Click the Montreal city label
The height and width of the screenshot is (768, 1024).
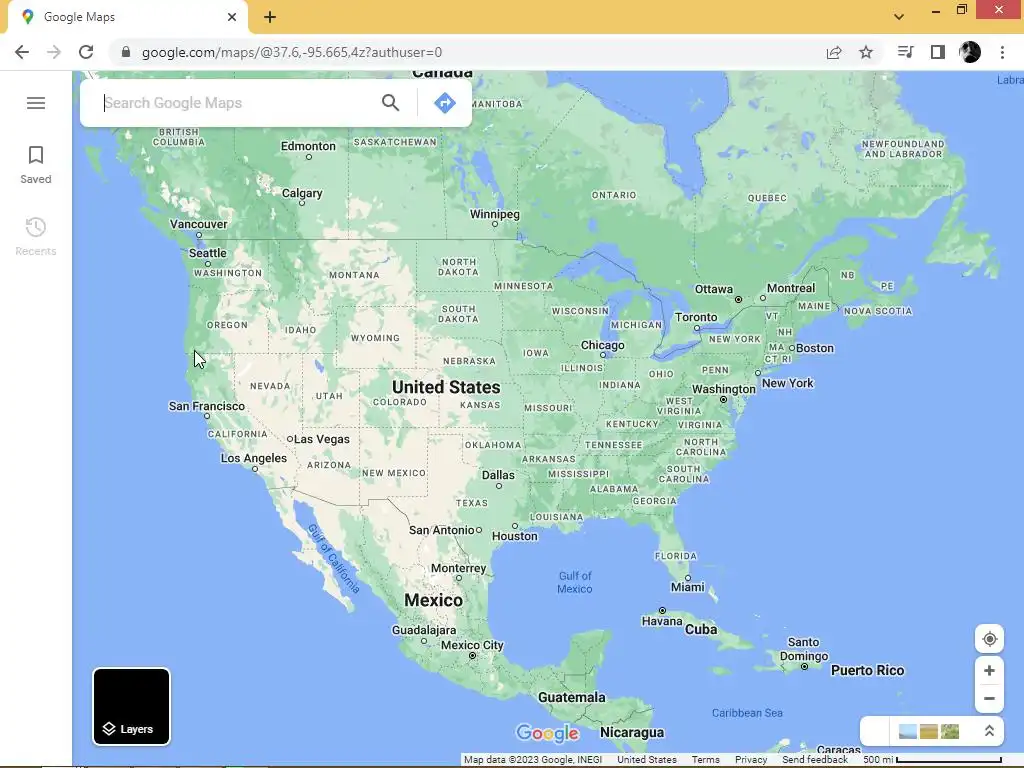click(791, 288)
